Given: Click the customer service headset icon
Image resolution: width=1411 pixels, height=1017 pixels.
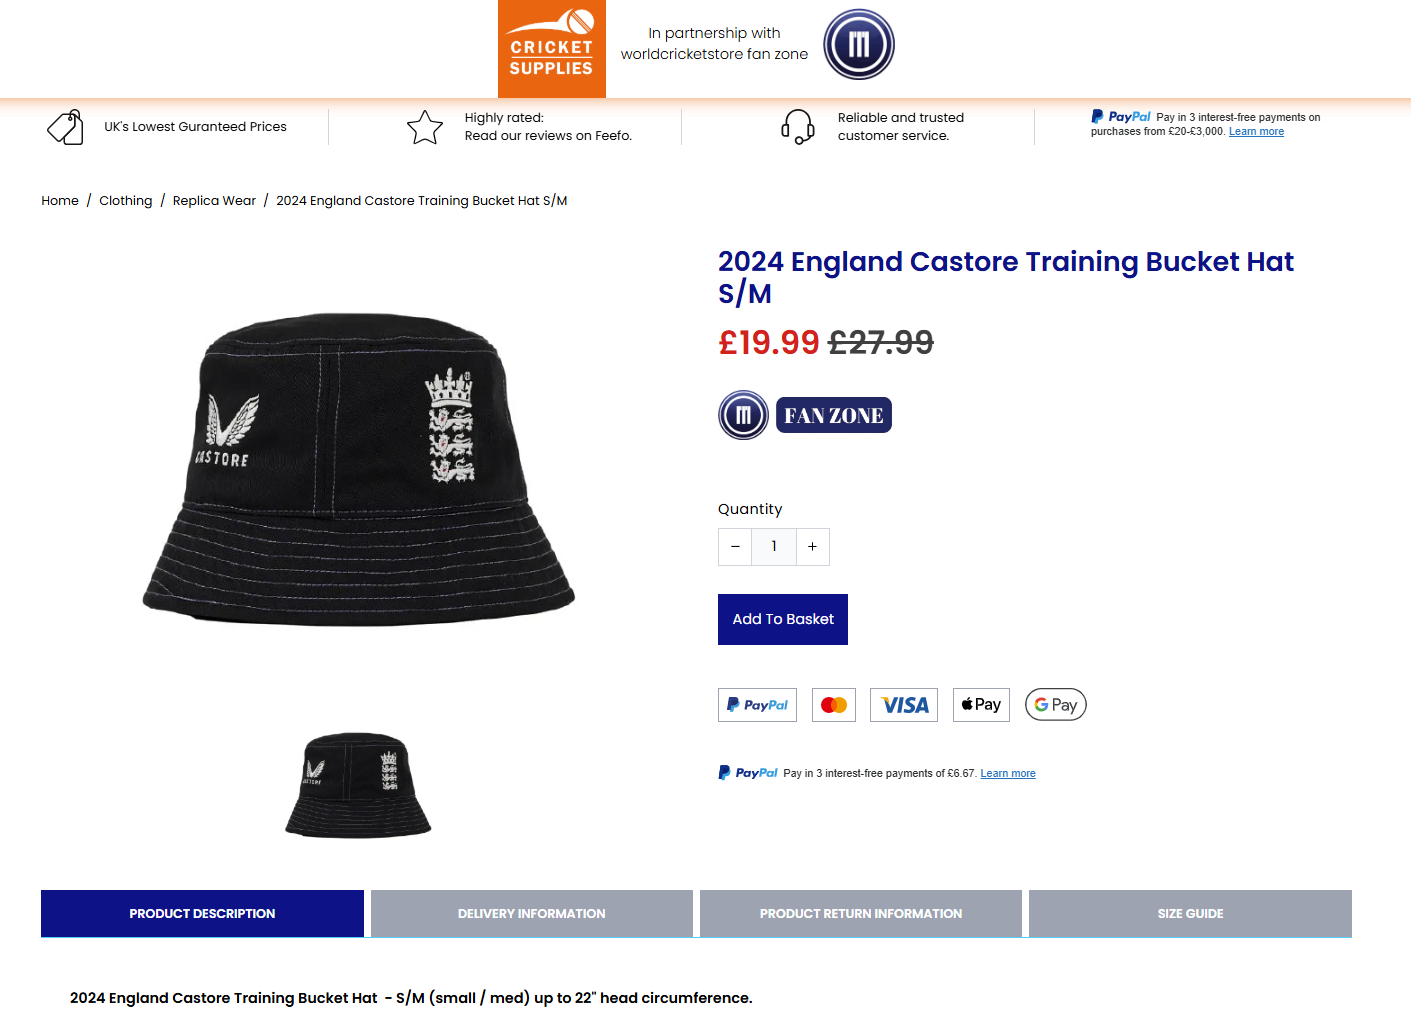Looking at the screenshot, I should coord(797,127).
